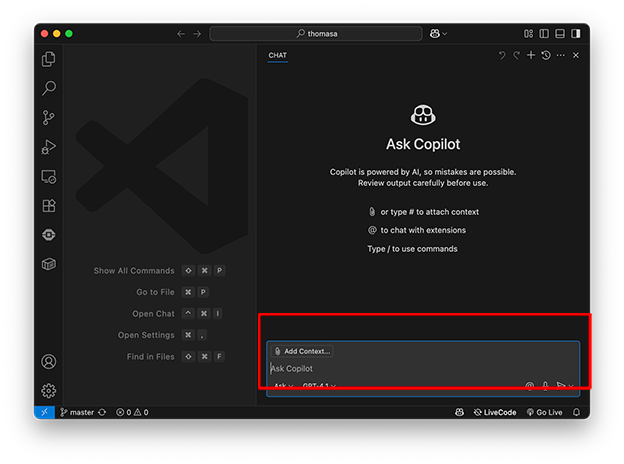This screenshot has height=464, width=624.
Task: Redo last chat request
Action: (x=516, y=55)
